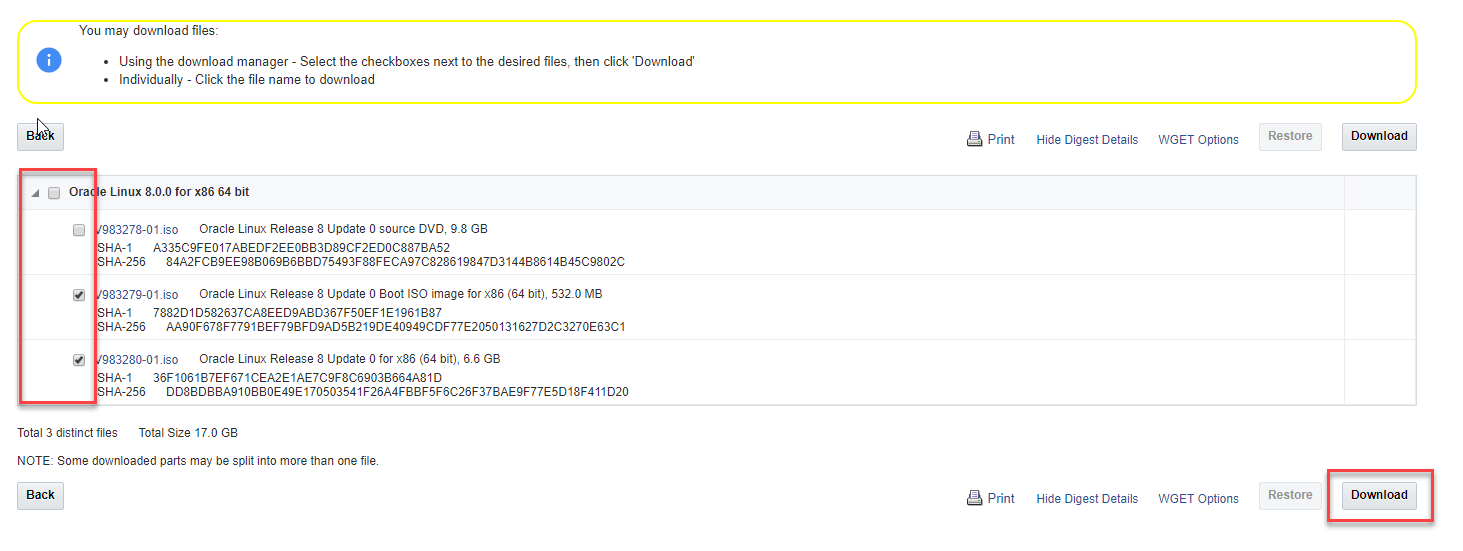Click 'Total 3 distinct files' text
1463x551 pixels.
pos(67,433)
